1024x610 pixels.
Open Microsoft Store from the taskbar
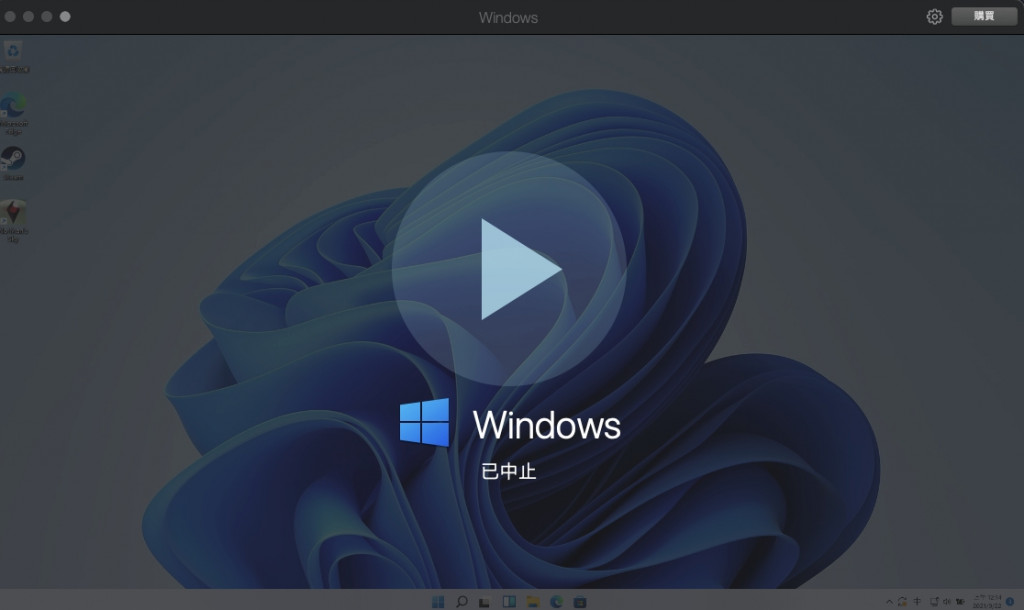click(580, 602)
